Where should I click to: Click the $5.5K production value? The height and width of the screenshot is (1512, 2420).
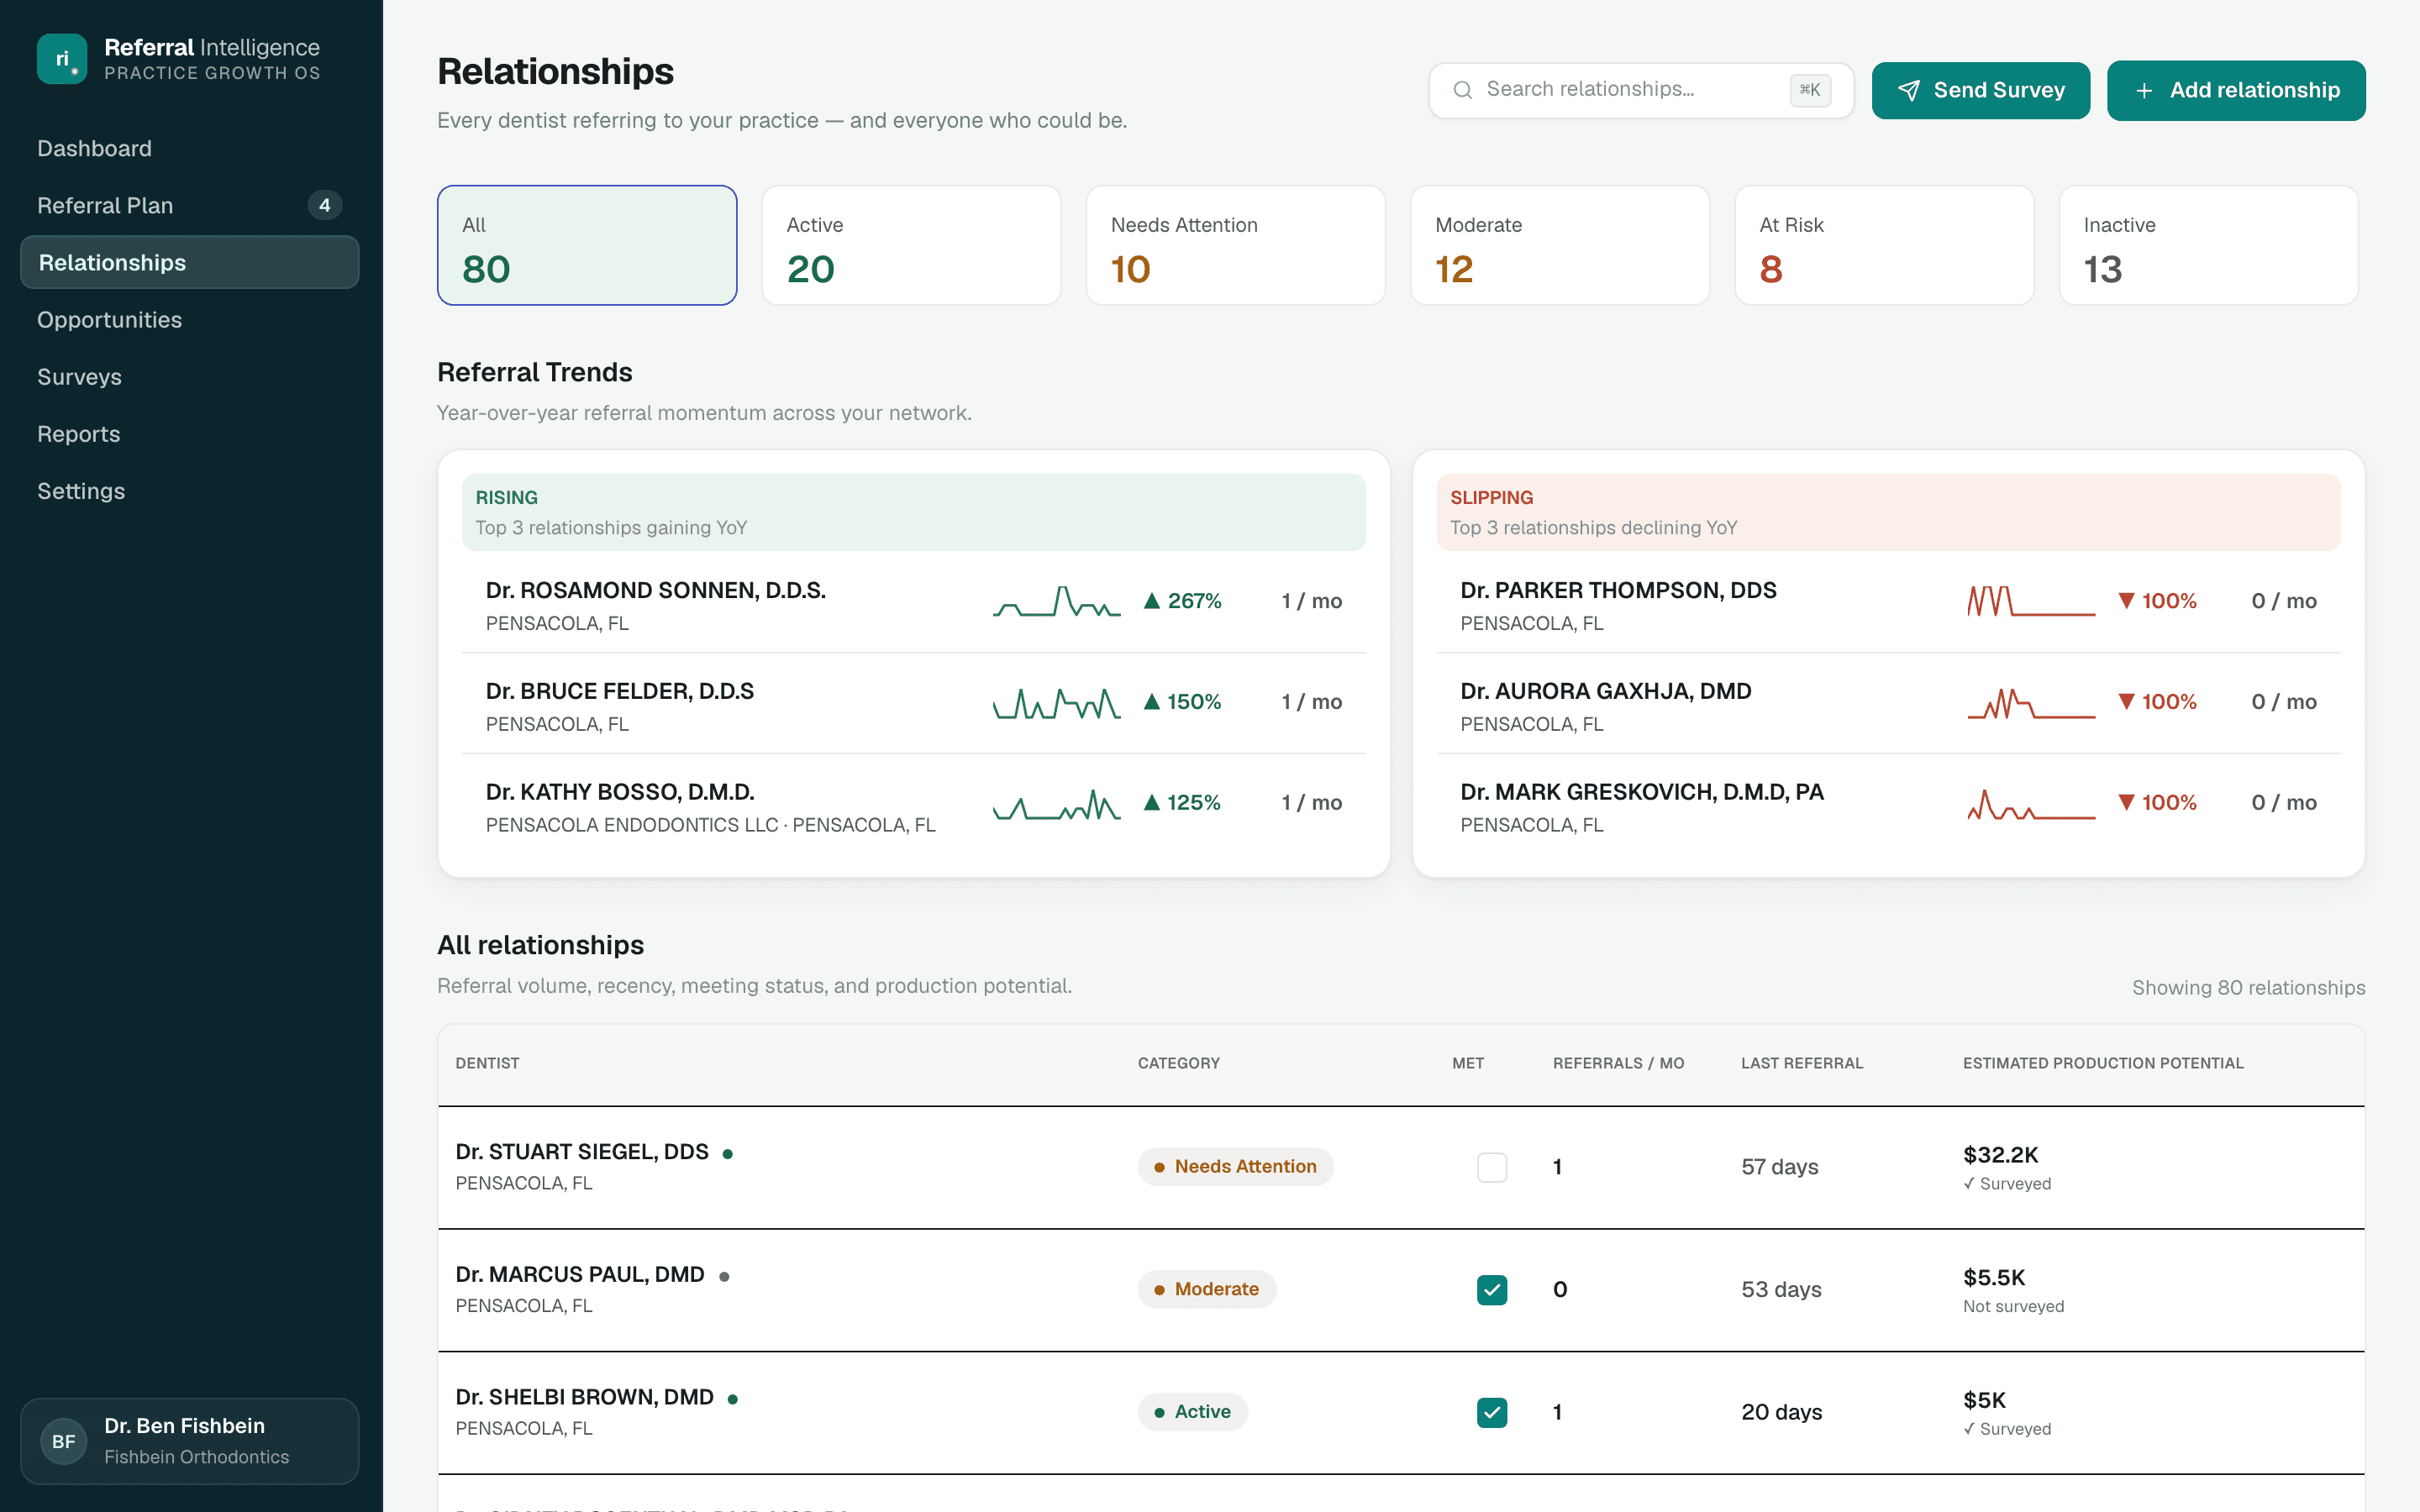coord(1994,1278)
